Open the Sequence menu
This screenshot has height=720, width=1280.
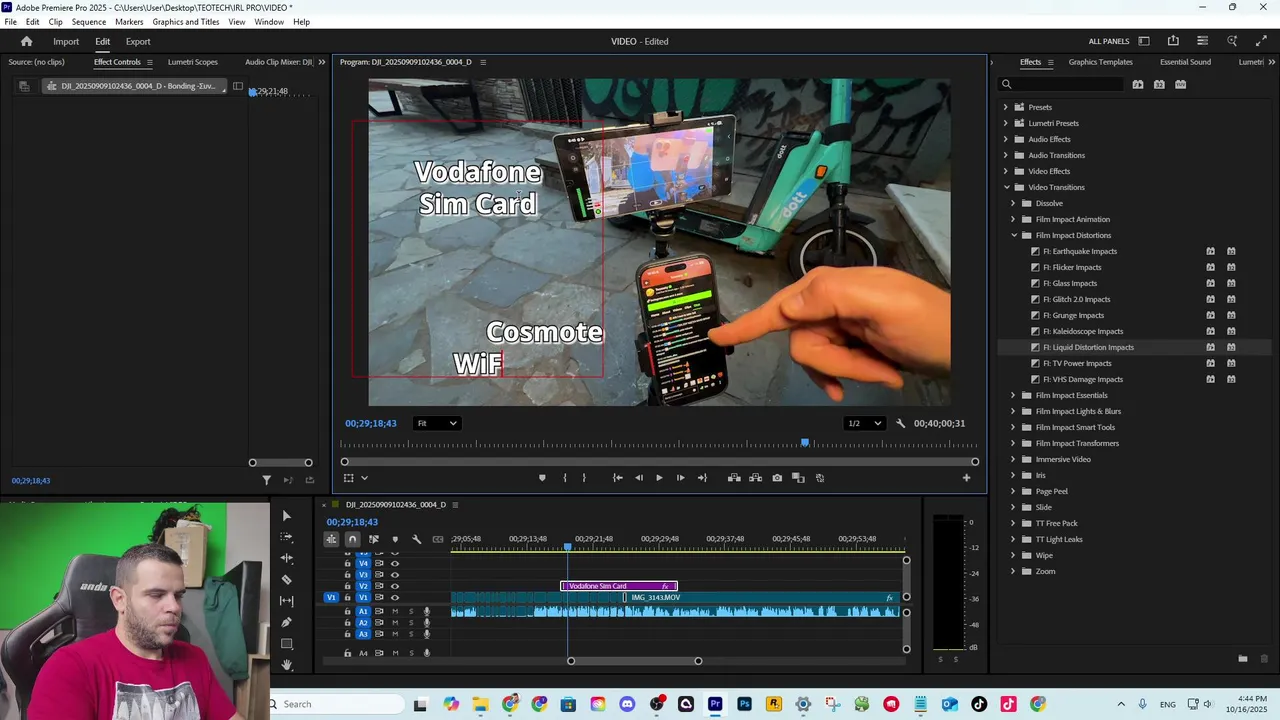89,22
